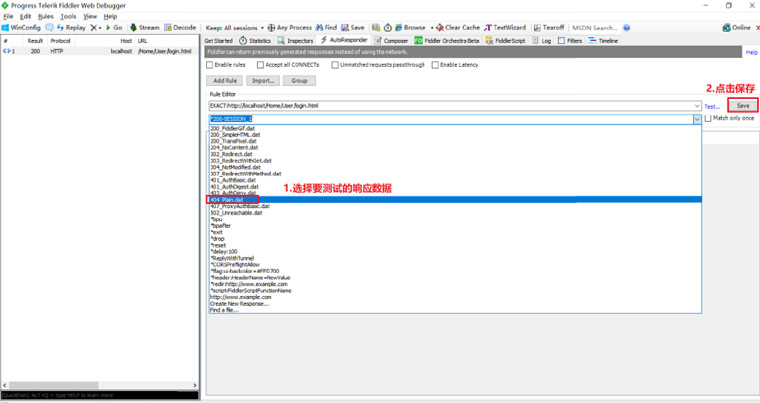
Task: Expand the Browse dropdown arrow
Action: pyautogui.click(x=431, y=28)
